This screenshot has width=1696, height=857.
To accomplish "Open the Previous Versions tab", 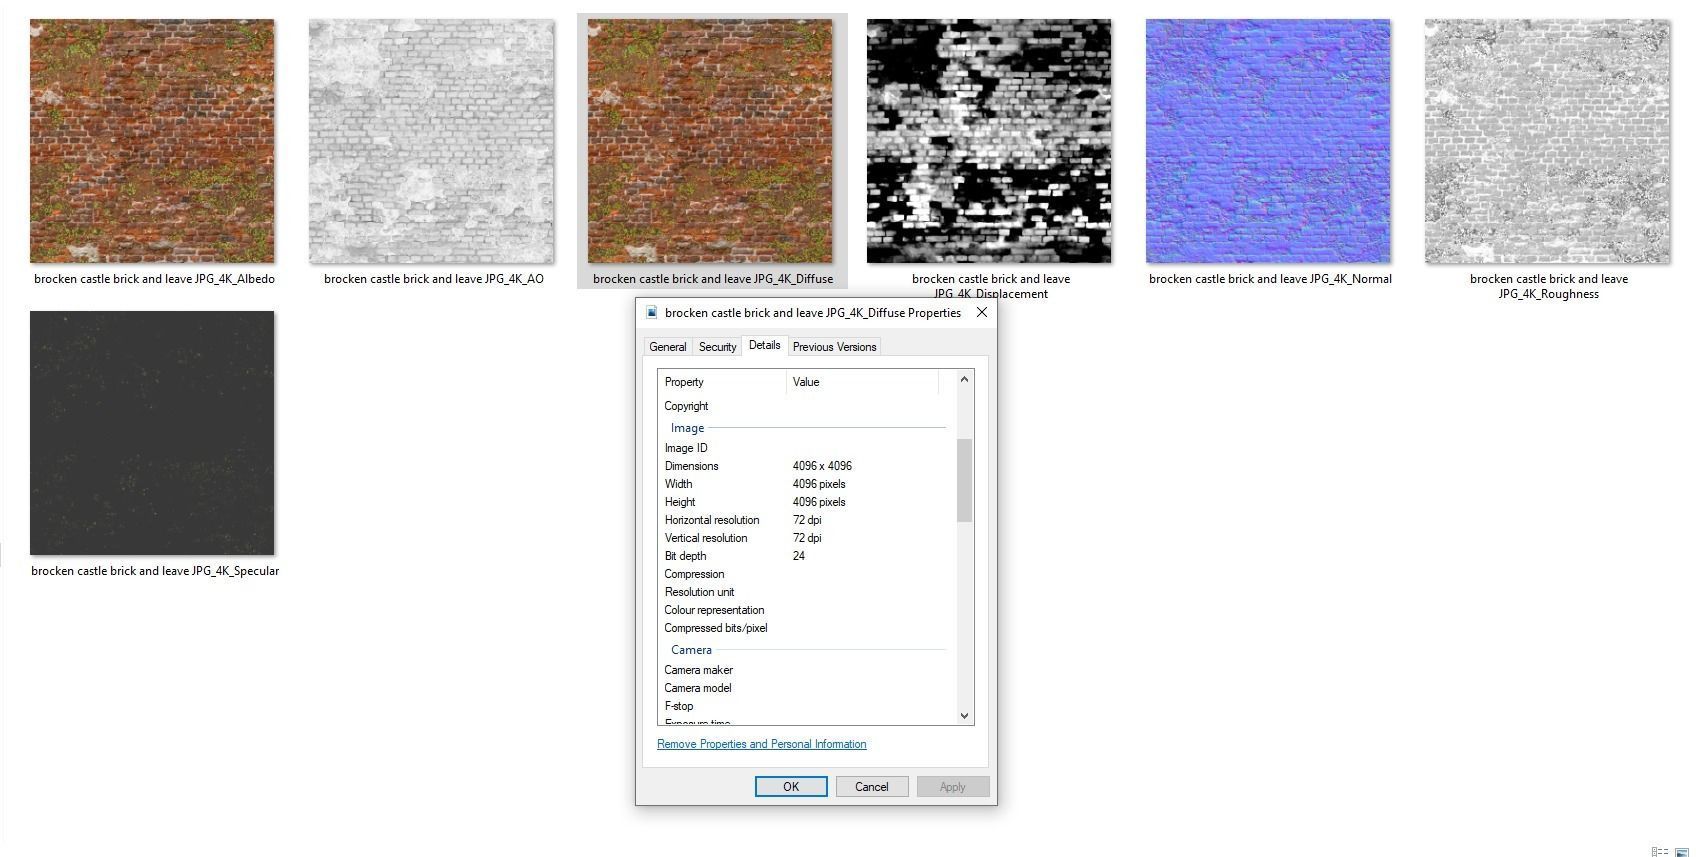I will pyautogui.click(x=834, y=347).
